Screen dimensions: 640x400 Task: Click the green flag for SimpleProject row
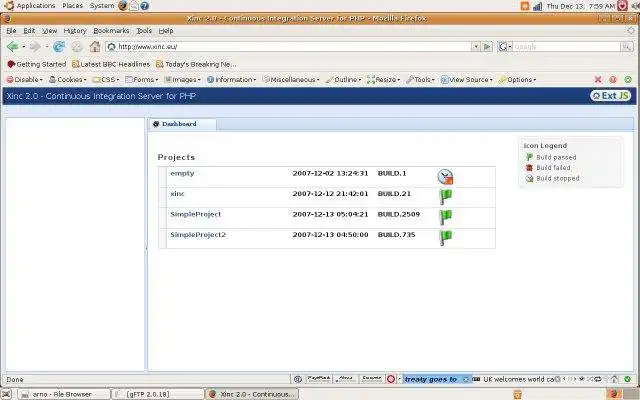(x=445, y=217)
